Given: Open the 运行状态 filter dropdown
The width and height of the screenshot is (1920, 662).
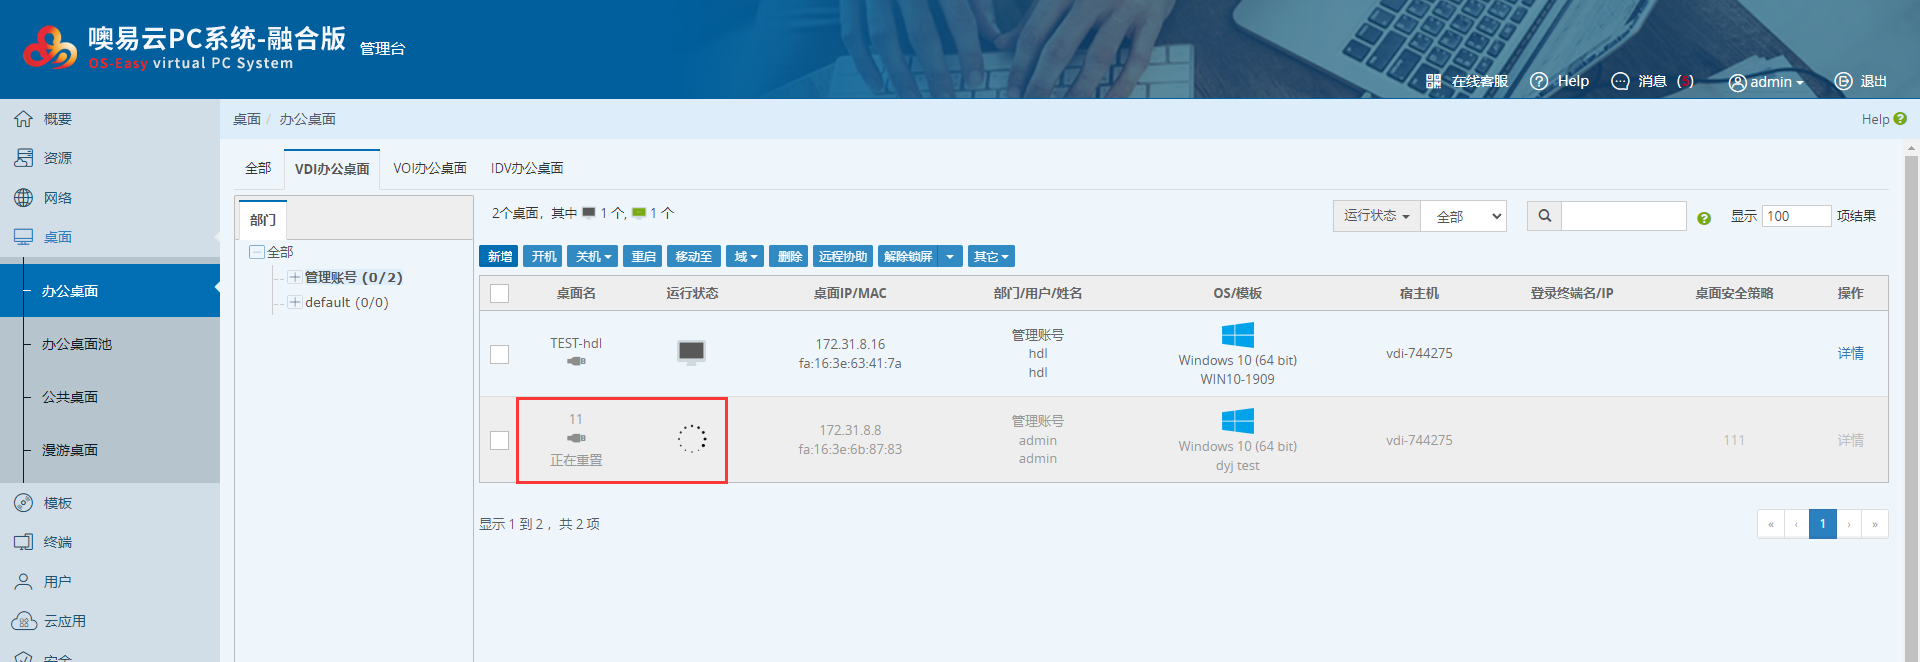Looking at the screenshot, I should coord(1376,216).
